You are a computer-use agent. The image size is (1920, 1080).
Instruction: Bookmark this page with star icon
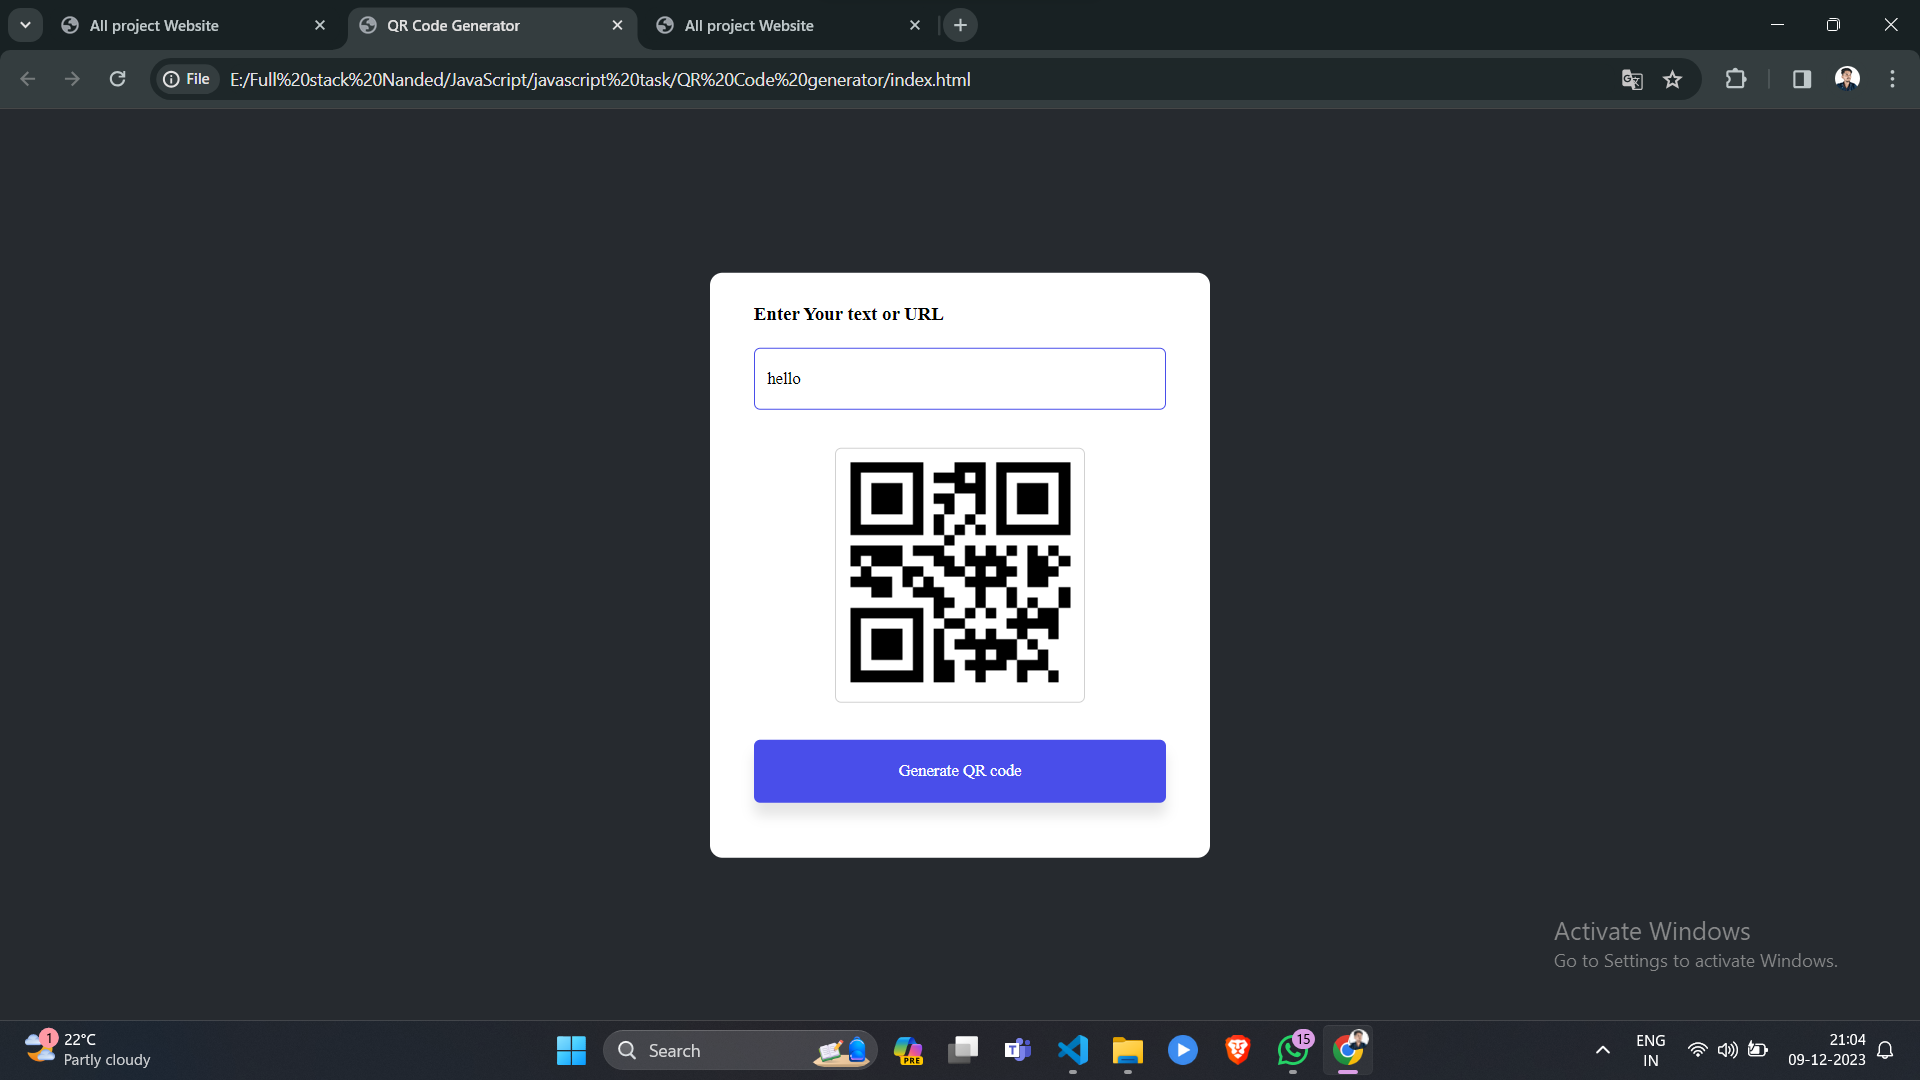click(1672, 79)
